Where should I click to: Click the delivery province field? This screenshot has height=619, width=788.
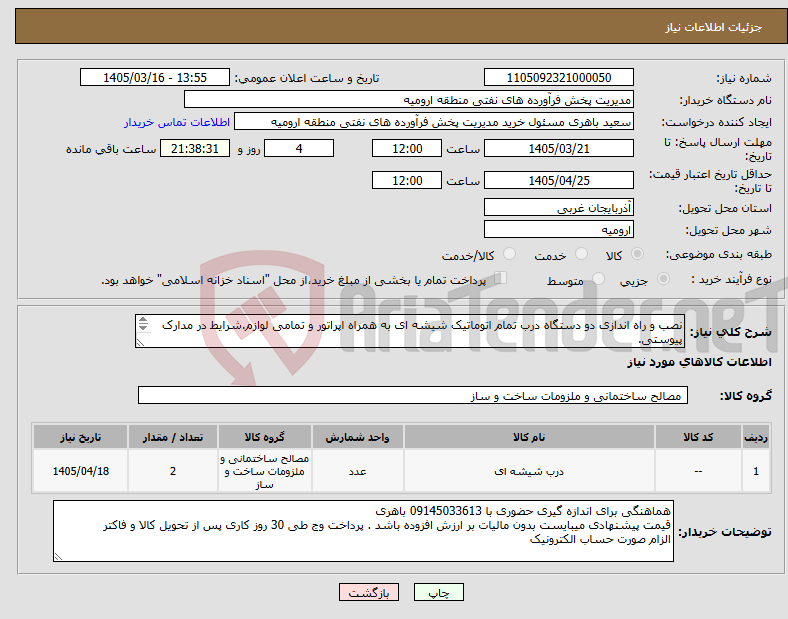coord(559,208)
